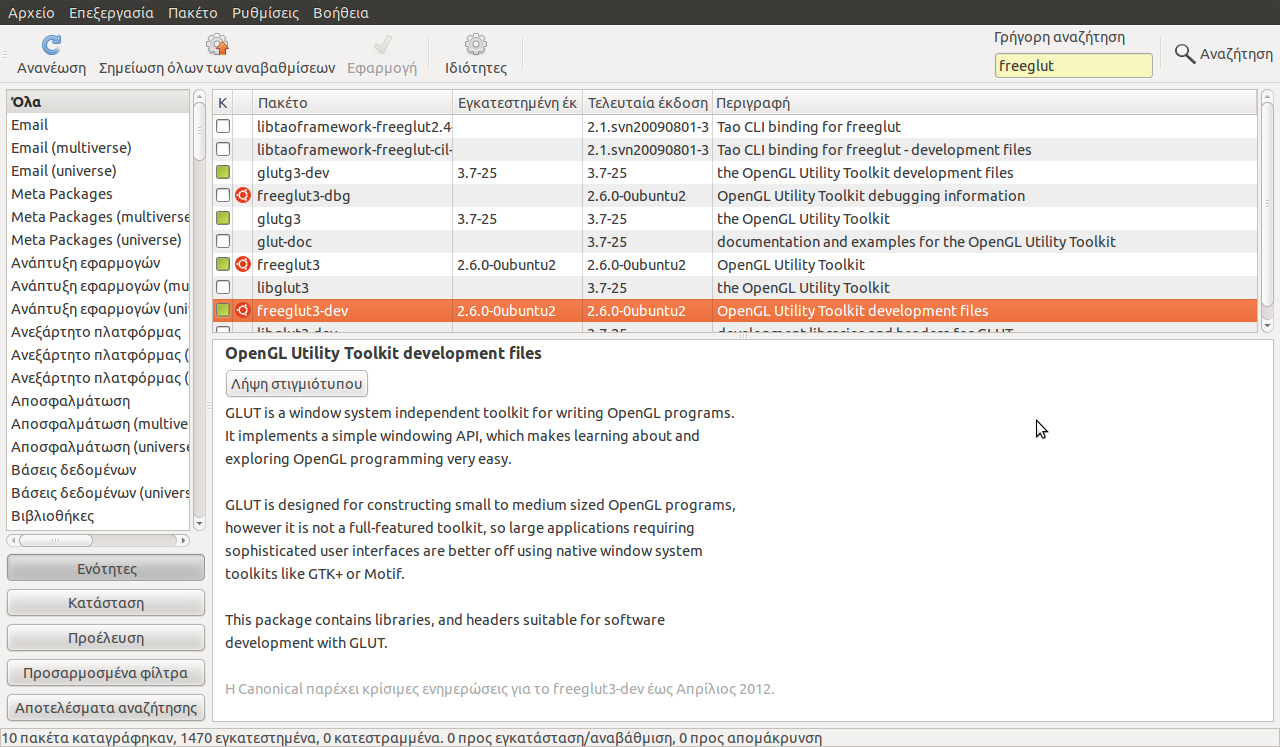The width and height of the screenshot is (1280, 747).
Task: Click Λήψη στιγμιότυπου button
Action: coord(297,384)
